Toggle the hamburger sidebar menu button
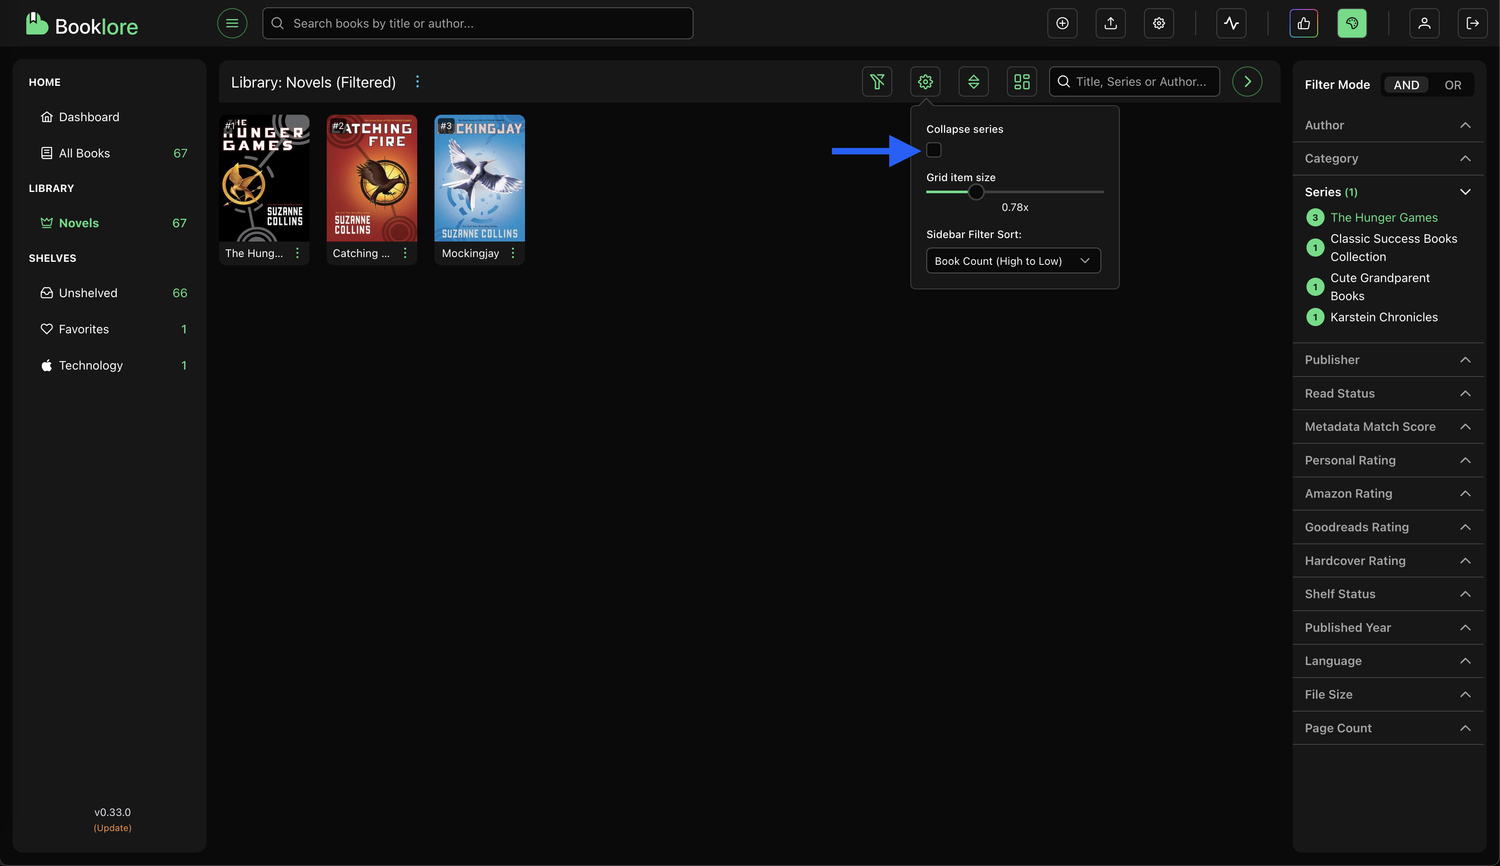This screenshot has width=1500, height=866. coord(232,23)
